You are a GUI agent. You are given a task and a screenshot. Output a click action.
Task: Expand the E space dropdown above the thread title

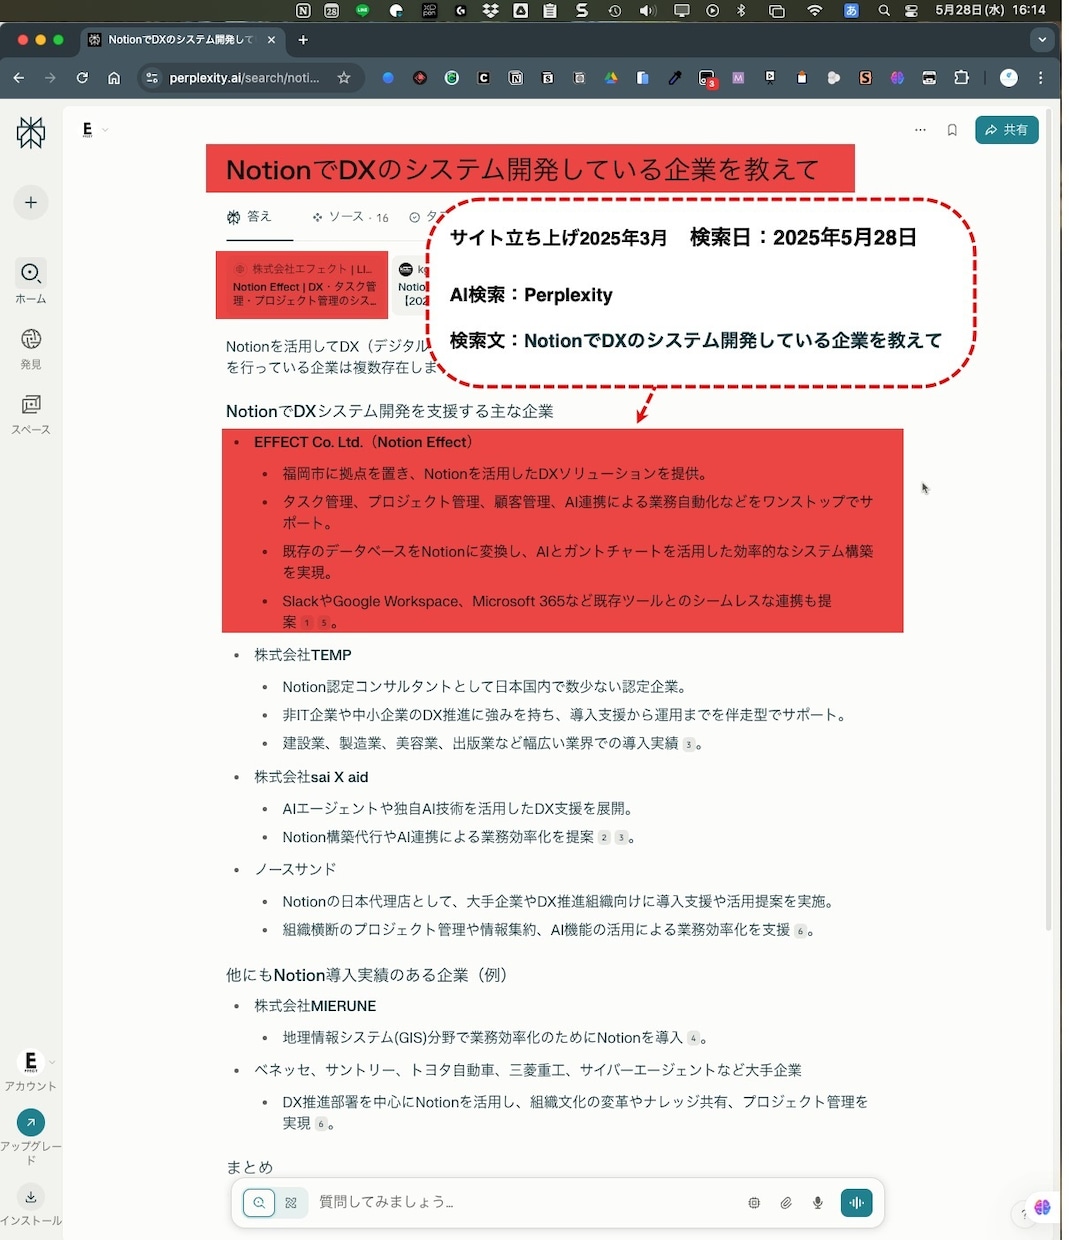pos(95,129)
